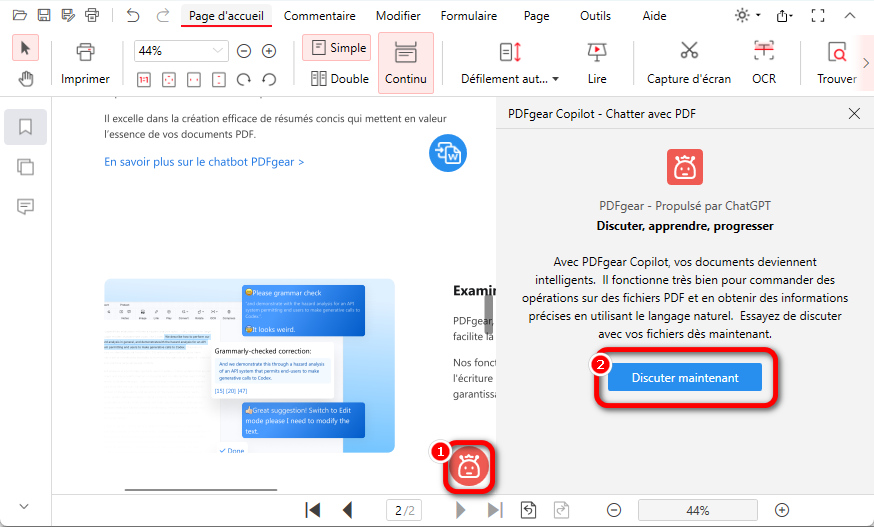The width and height of the screenshot is (874, 527).
Task: Zoom in using the status bar plus
Action: point(782,510)
